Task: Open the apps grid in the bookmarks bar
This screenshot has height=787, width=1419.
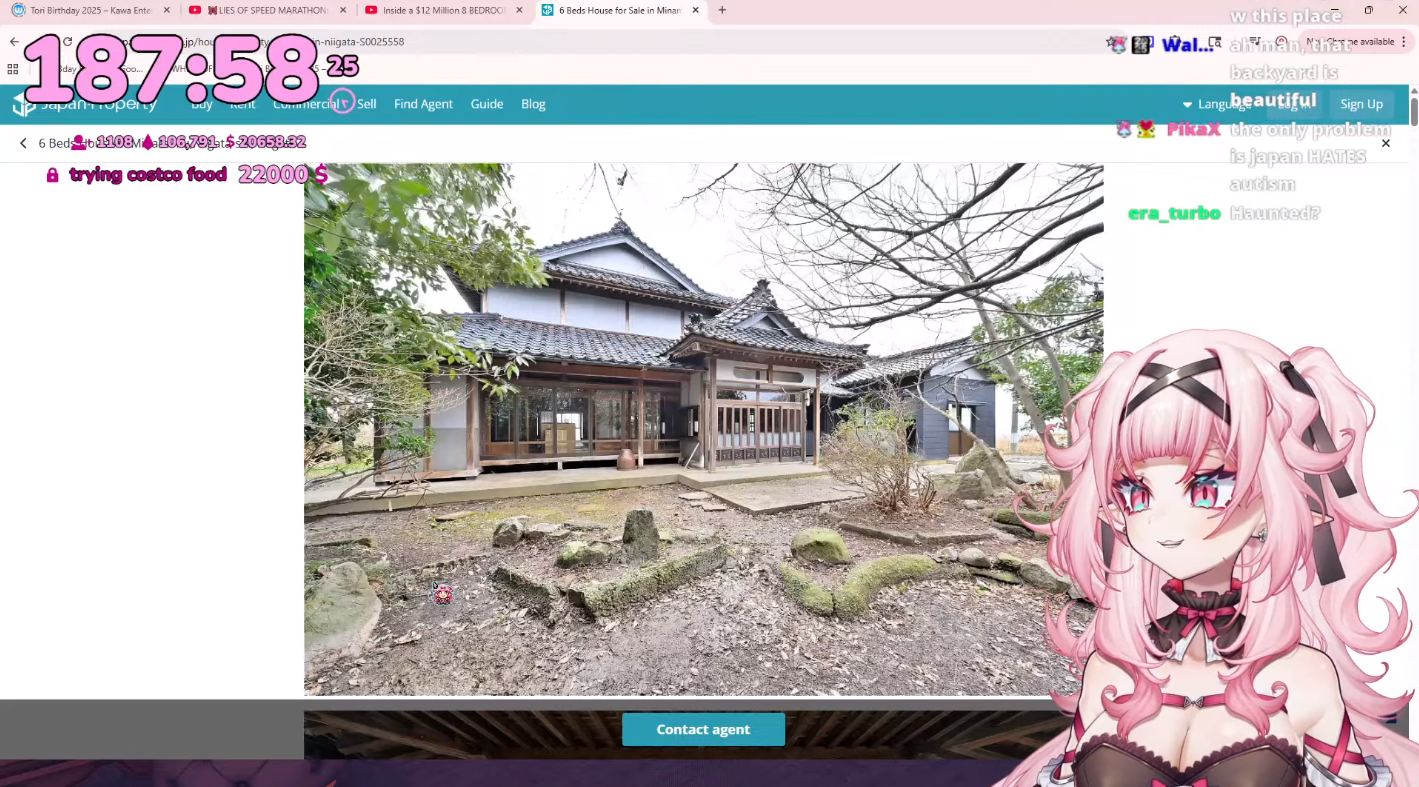Action: (13, 69)
